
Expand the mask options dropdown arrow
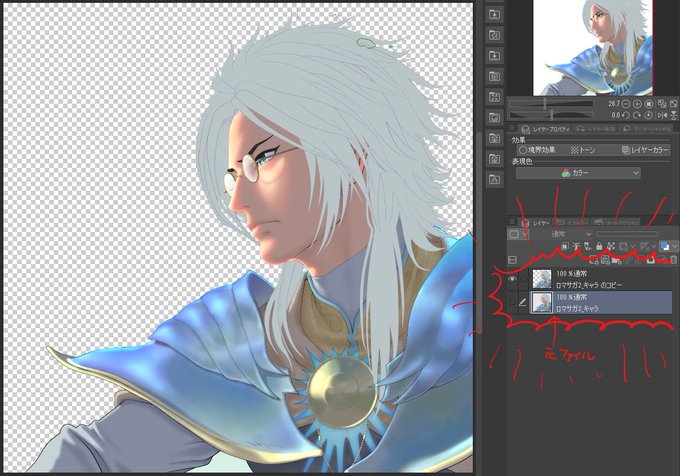(x=633, y=246)
